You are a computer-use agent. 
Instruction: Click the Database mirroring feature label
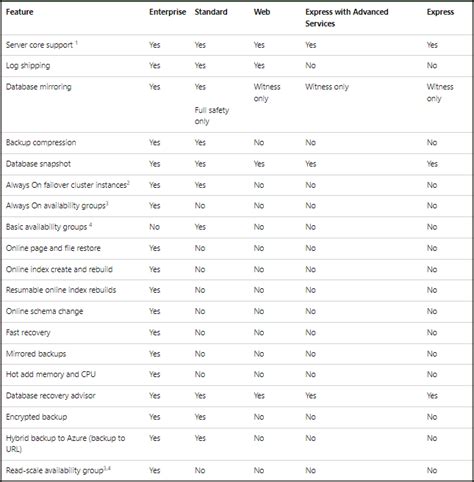pyautogui.click(x=39, y=87)
